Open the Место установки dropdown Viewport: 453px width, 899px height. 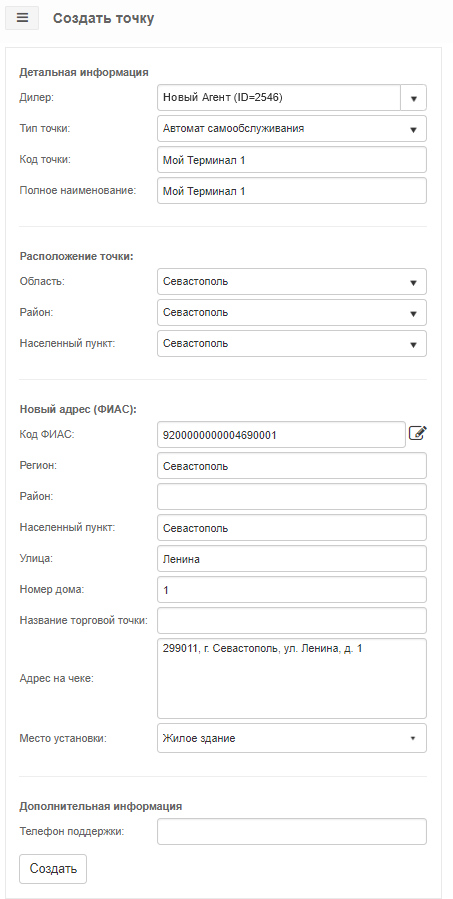click(x=292, y=738)
